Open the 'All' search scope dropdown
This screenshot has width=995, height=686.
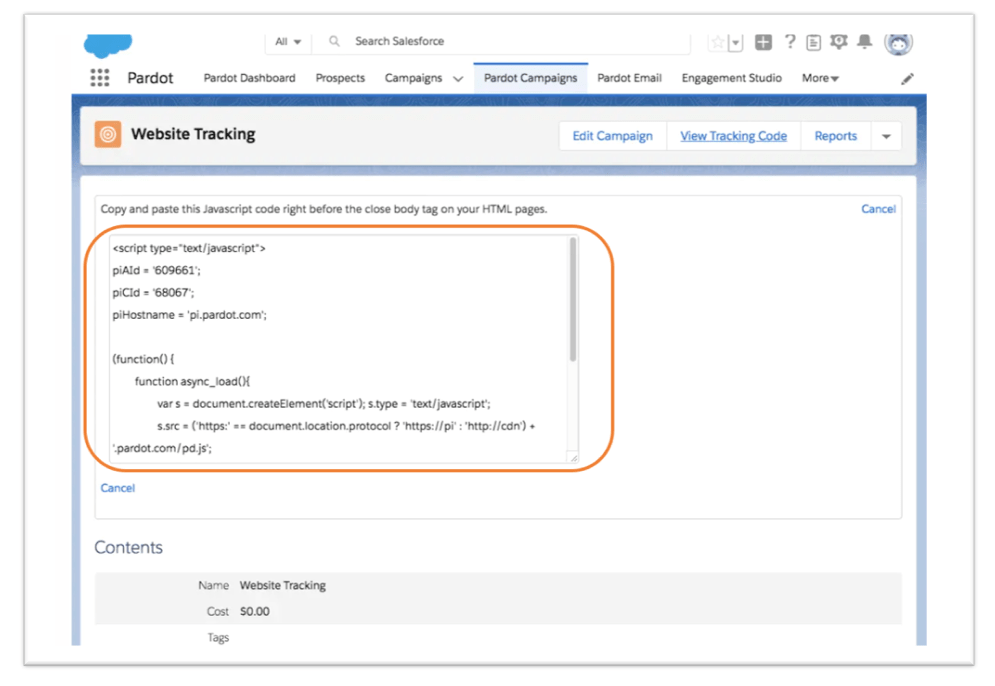(287, 41)
